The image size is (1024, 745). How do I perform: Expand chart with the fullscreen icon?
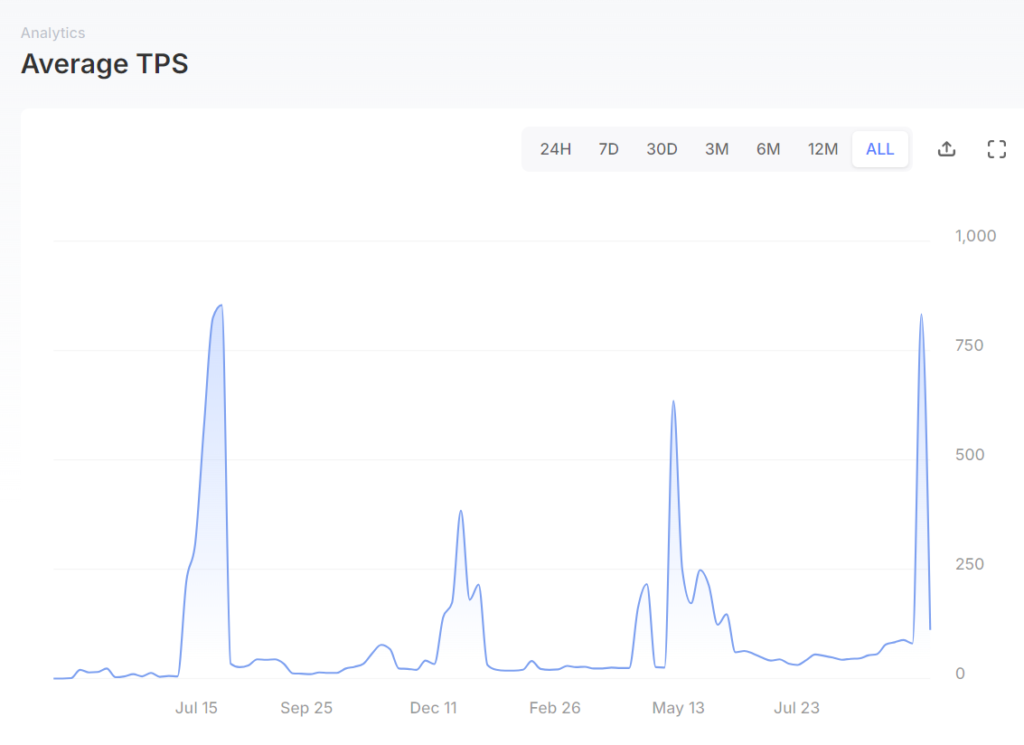[996, 149]
